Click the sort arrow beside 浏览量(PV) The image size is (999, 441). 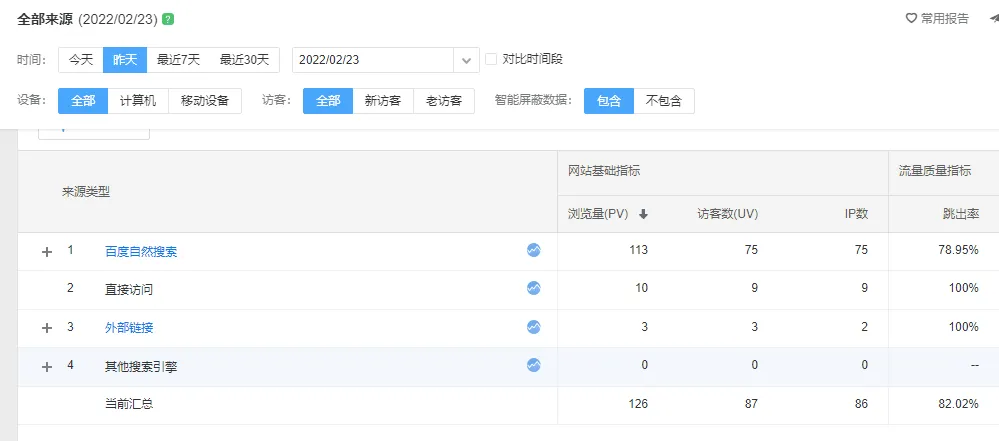coord(643,214)
